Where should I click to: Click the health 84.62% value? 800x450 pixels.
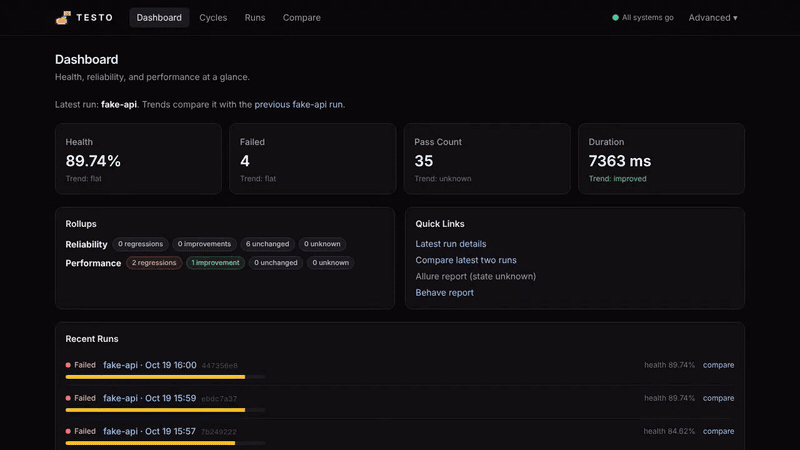(x=669, y=431)
